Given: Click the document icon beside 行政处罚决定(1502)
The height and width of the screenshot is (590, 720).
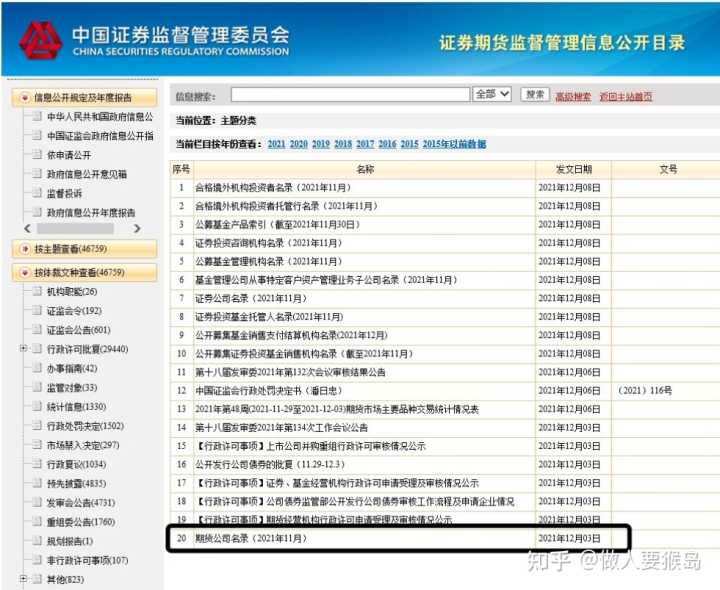Looking at the screenshot, I should pyautogui.click(x=37, y=426).
